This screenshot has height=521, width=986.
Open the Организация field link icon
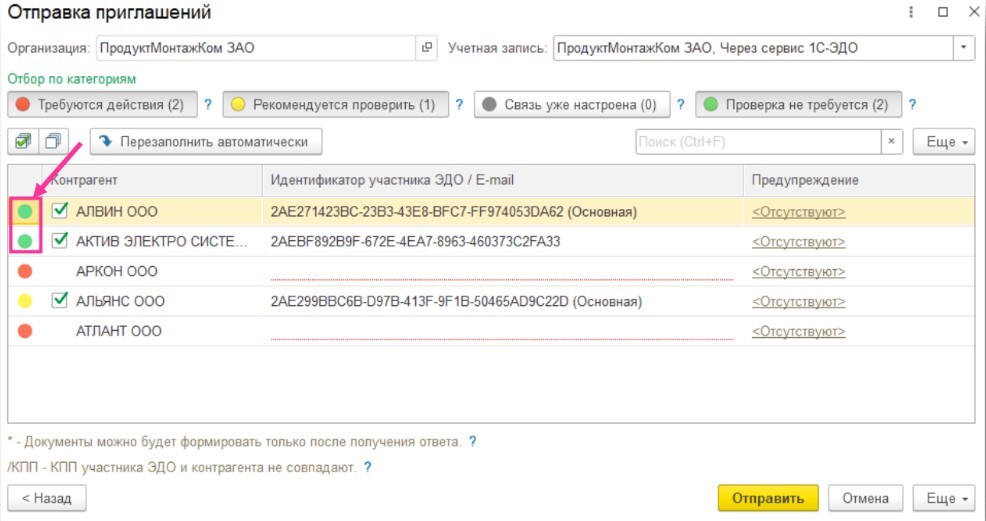pyautogui.click(x=427, y=48)
